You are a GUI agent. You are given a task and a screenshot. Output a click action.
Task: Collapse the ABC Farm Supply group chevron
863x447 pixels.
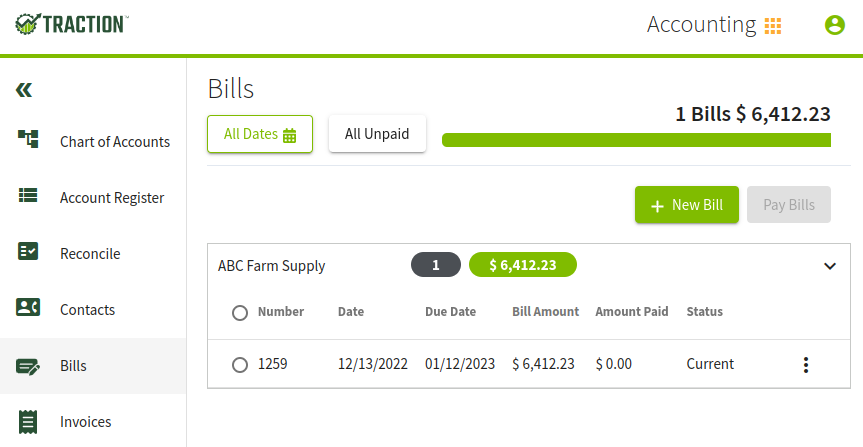pyautogui.click(x=830, y=266)
